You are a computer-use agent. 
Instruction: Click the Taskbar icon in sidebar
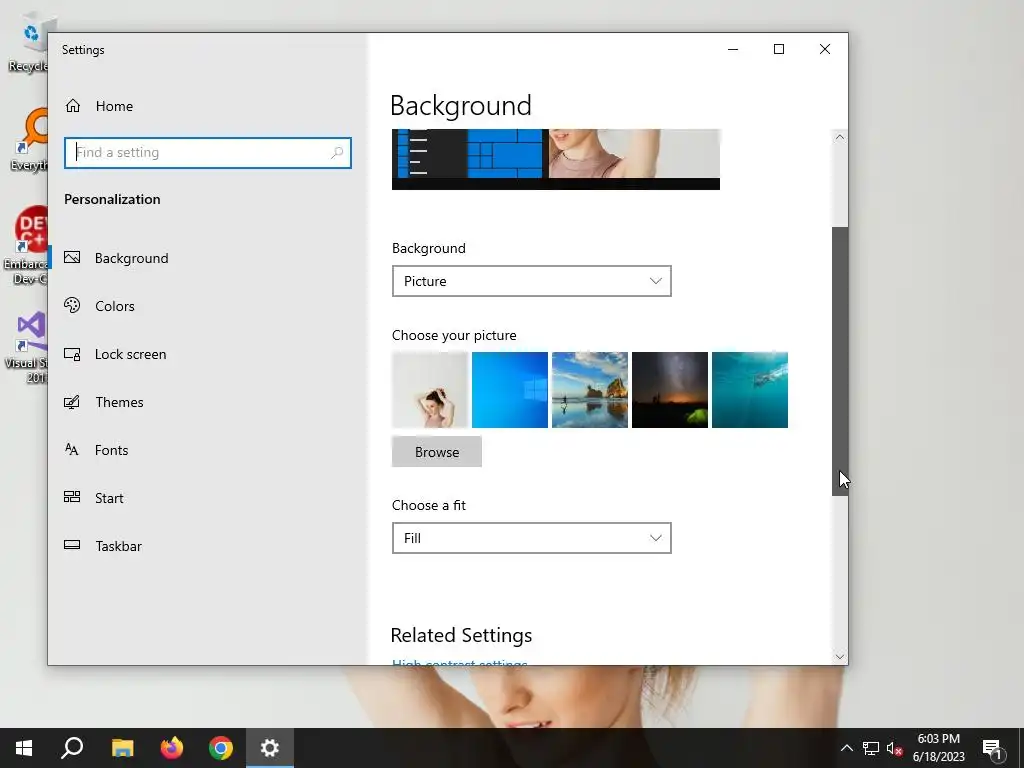72,545
